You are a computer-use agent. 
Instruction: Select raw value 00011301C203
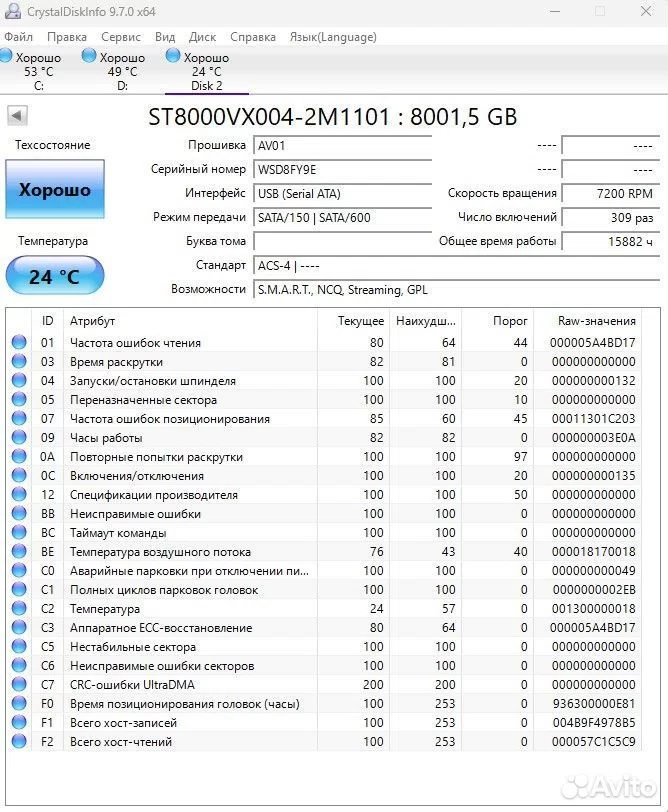coord(593,419)
